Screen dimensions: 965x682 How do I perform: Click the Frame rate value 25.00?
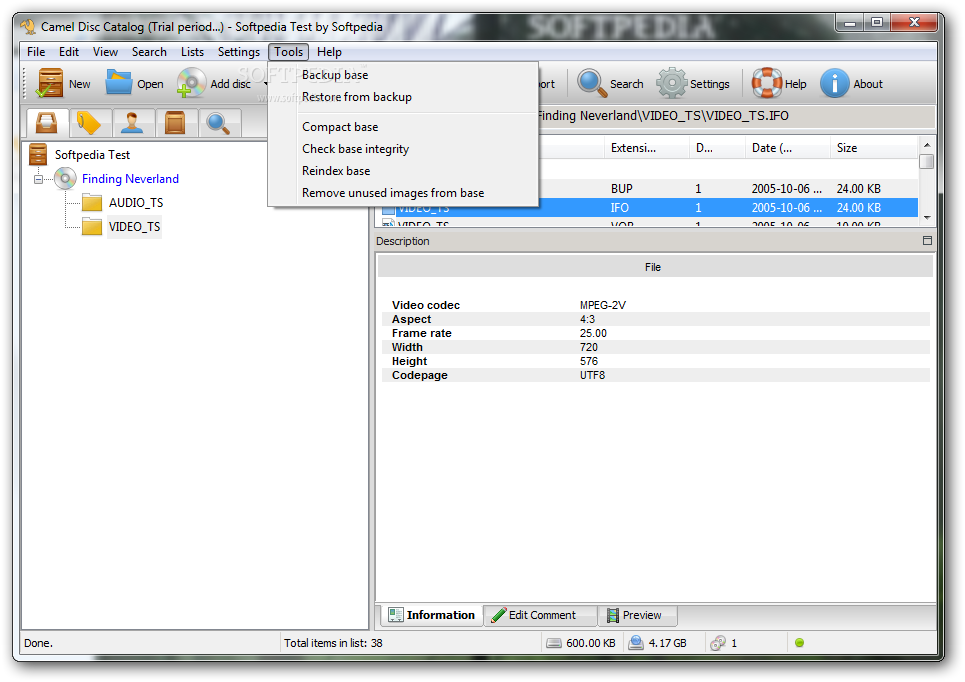593,333
